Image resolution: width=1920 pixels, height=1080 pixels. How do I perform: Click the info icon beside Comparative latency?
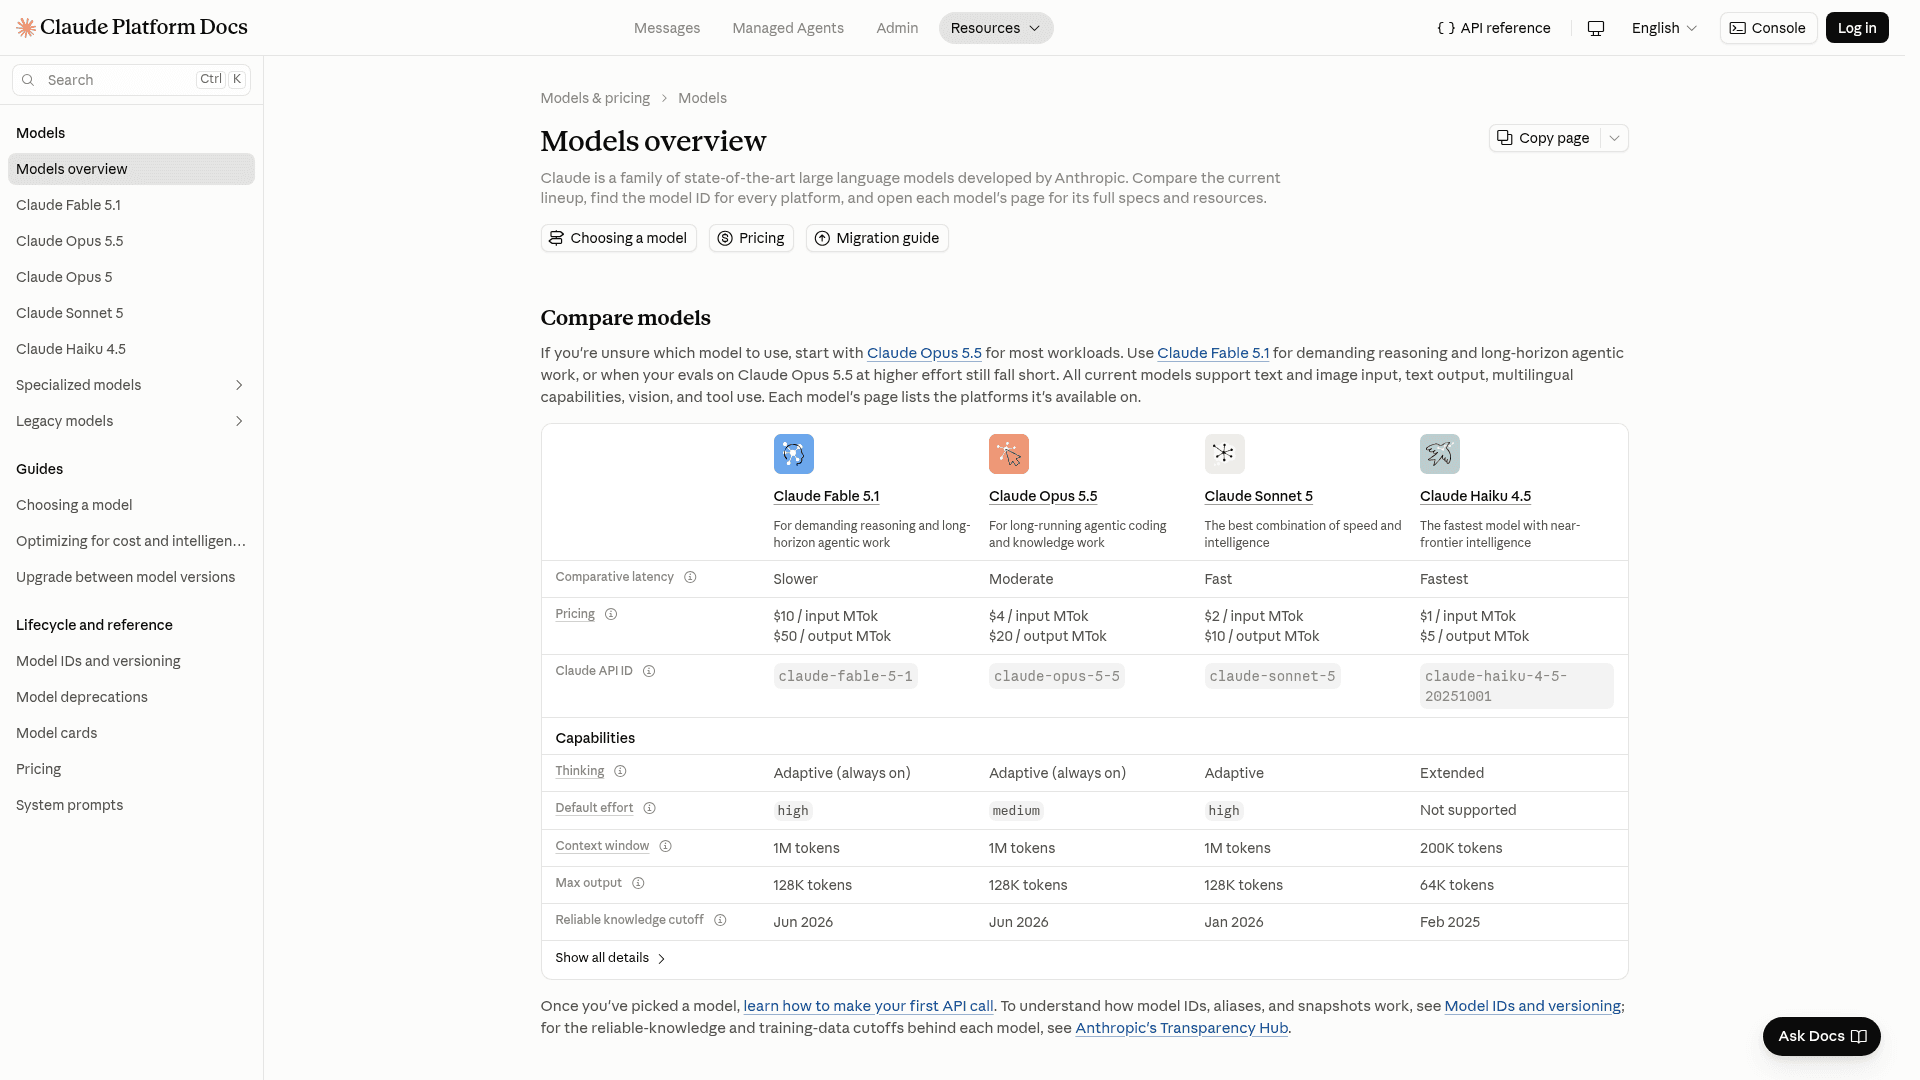coord(690,577)
